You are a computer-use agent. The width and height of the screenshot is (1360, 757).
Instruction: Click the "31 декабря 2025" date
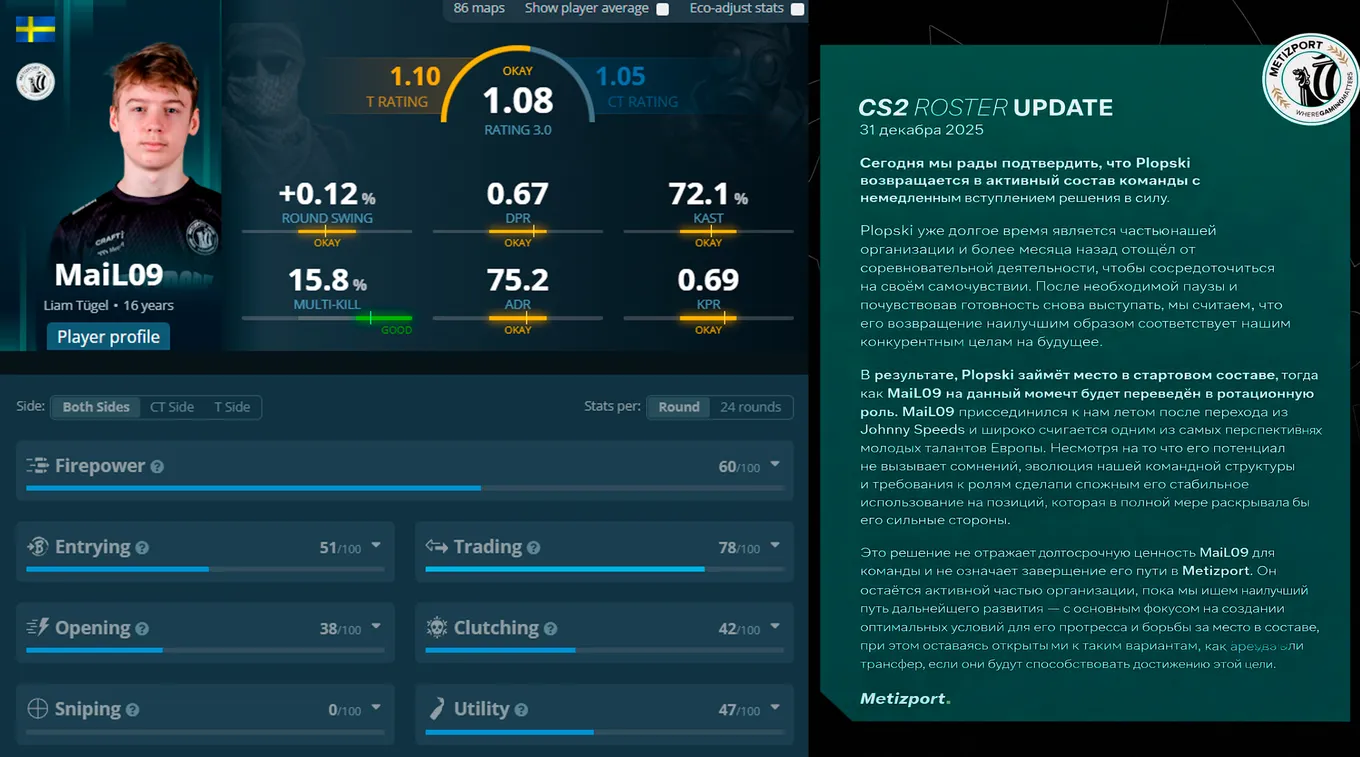(x=921, y=130)
